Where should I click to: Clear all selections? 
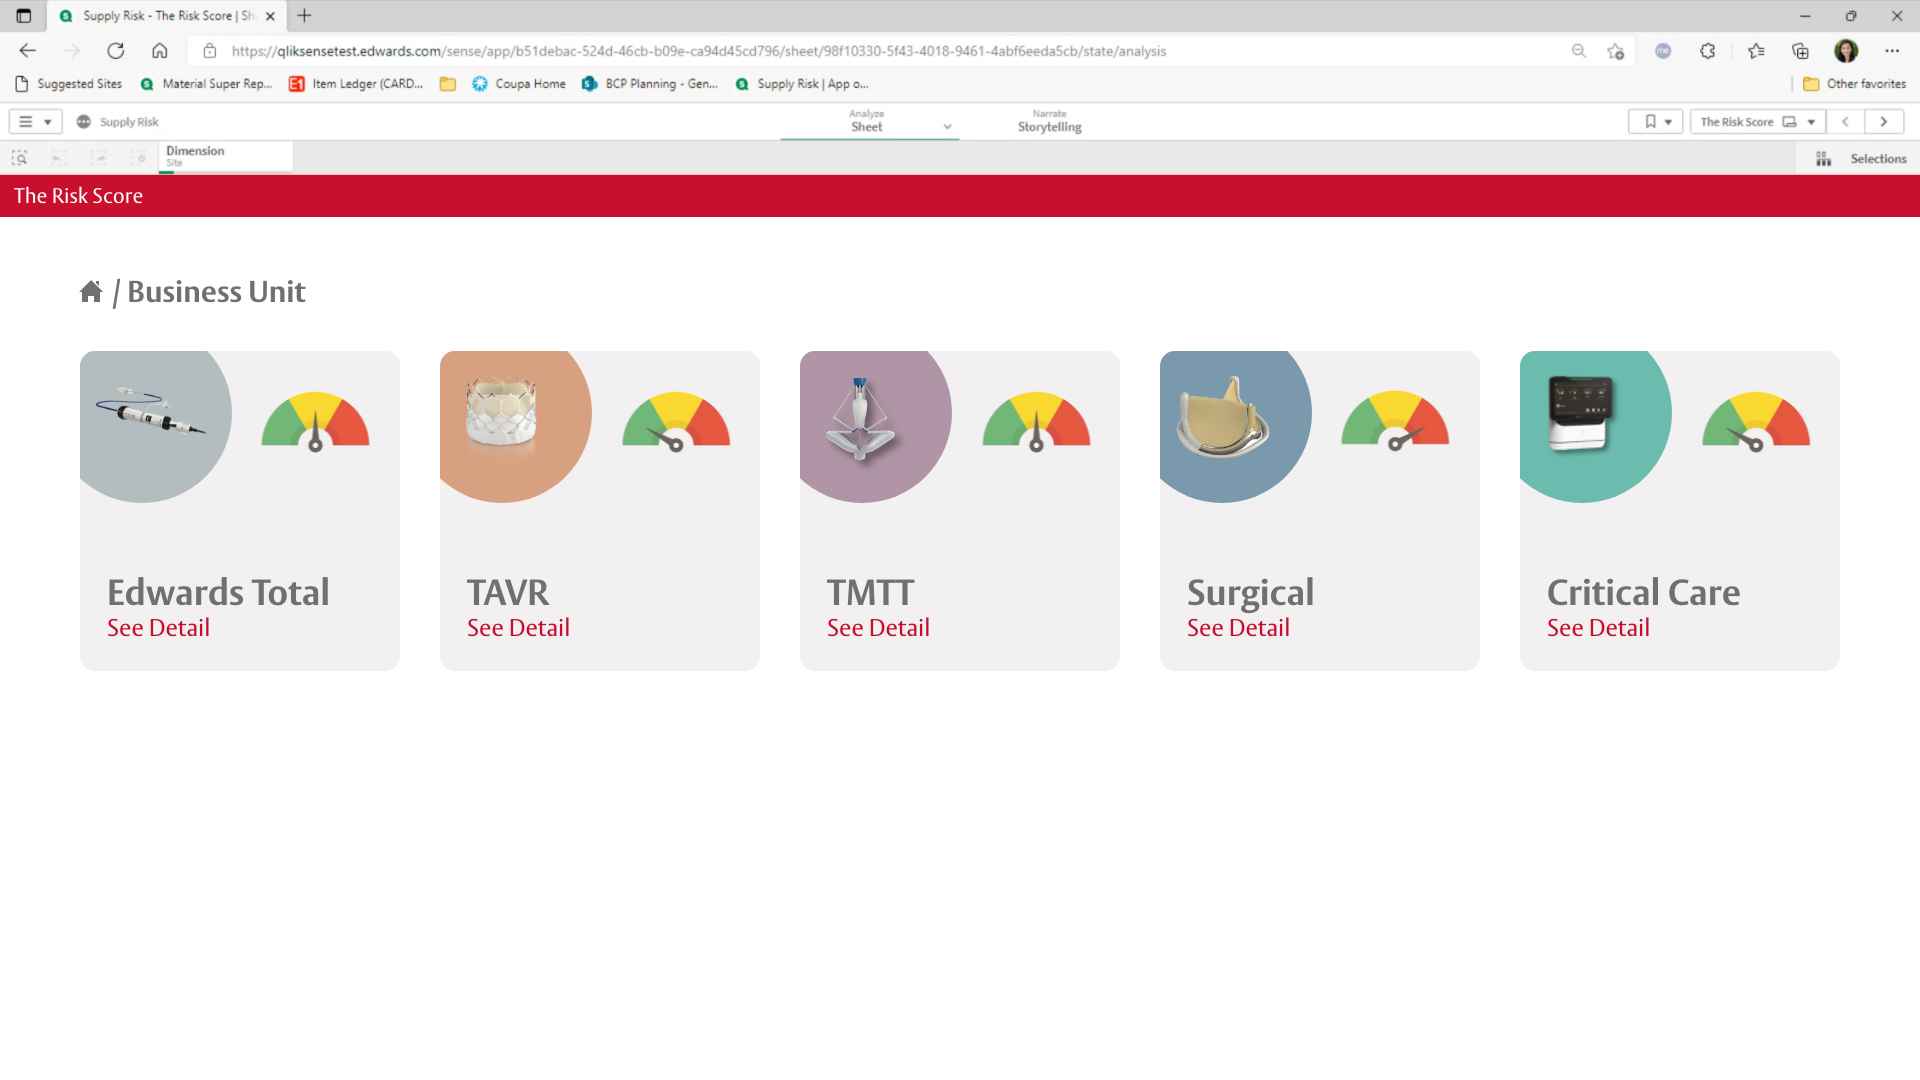click(x=138, y=158)
